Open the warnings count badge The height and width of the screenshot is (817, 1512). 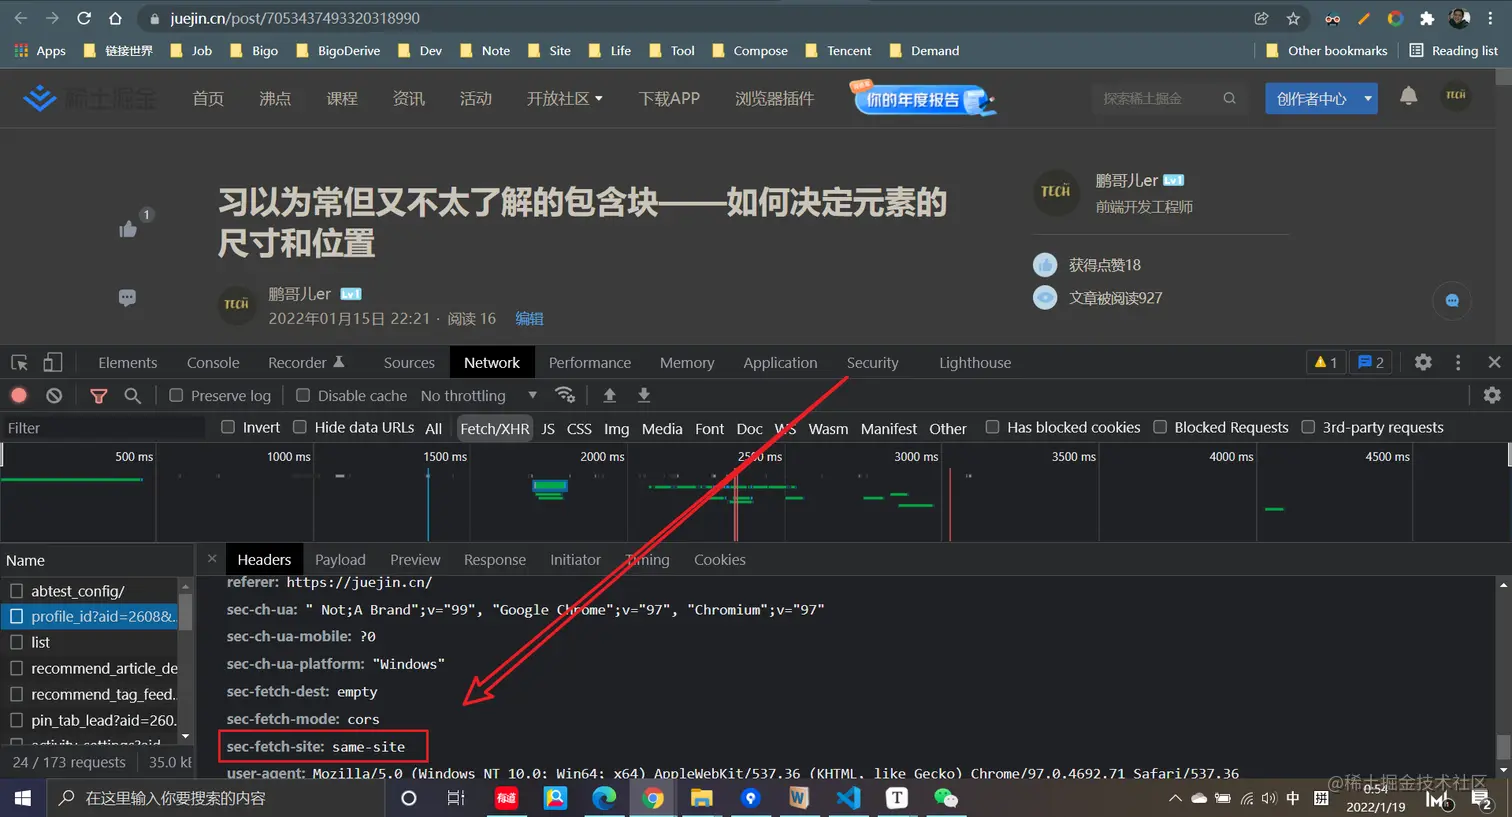tap(1326, 362)
